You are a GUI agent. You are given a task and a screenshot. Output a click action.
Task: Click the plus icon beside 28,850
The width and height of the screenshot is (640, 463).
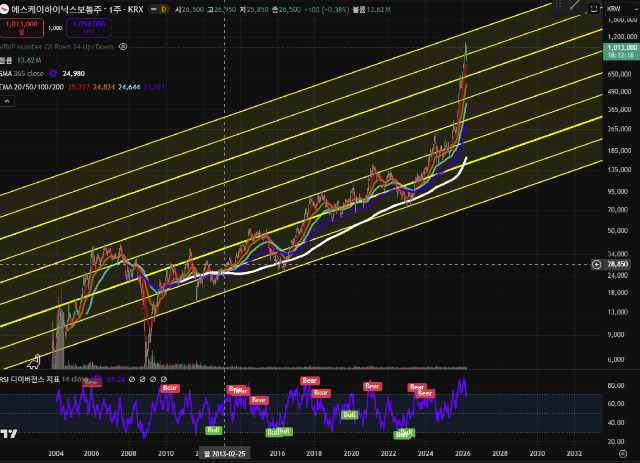[x=597, y=265]
